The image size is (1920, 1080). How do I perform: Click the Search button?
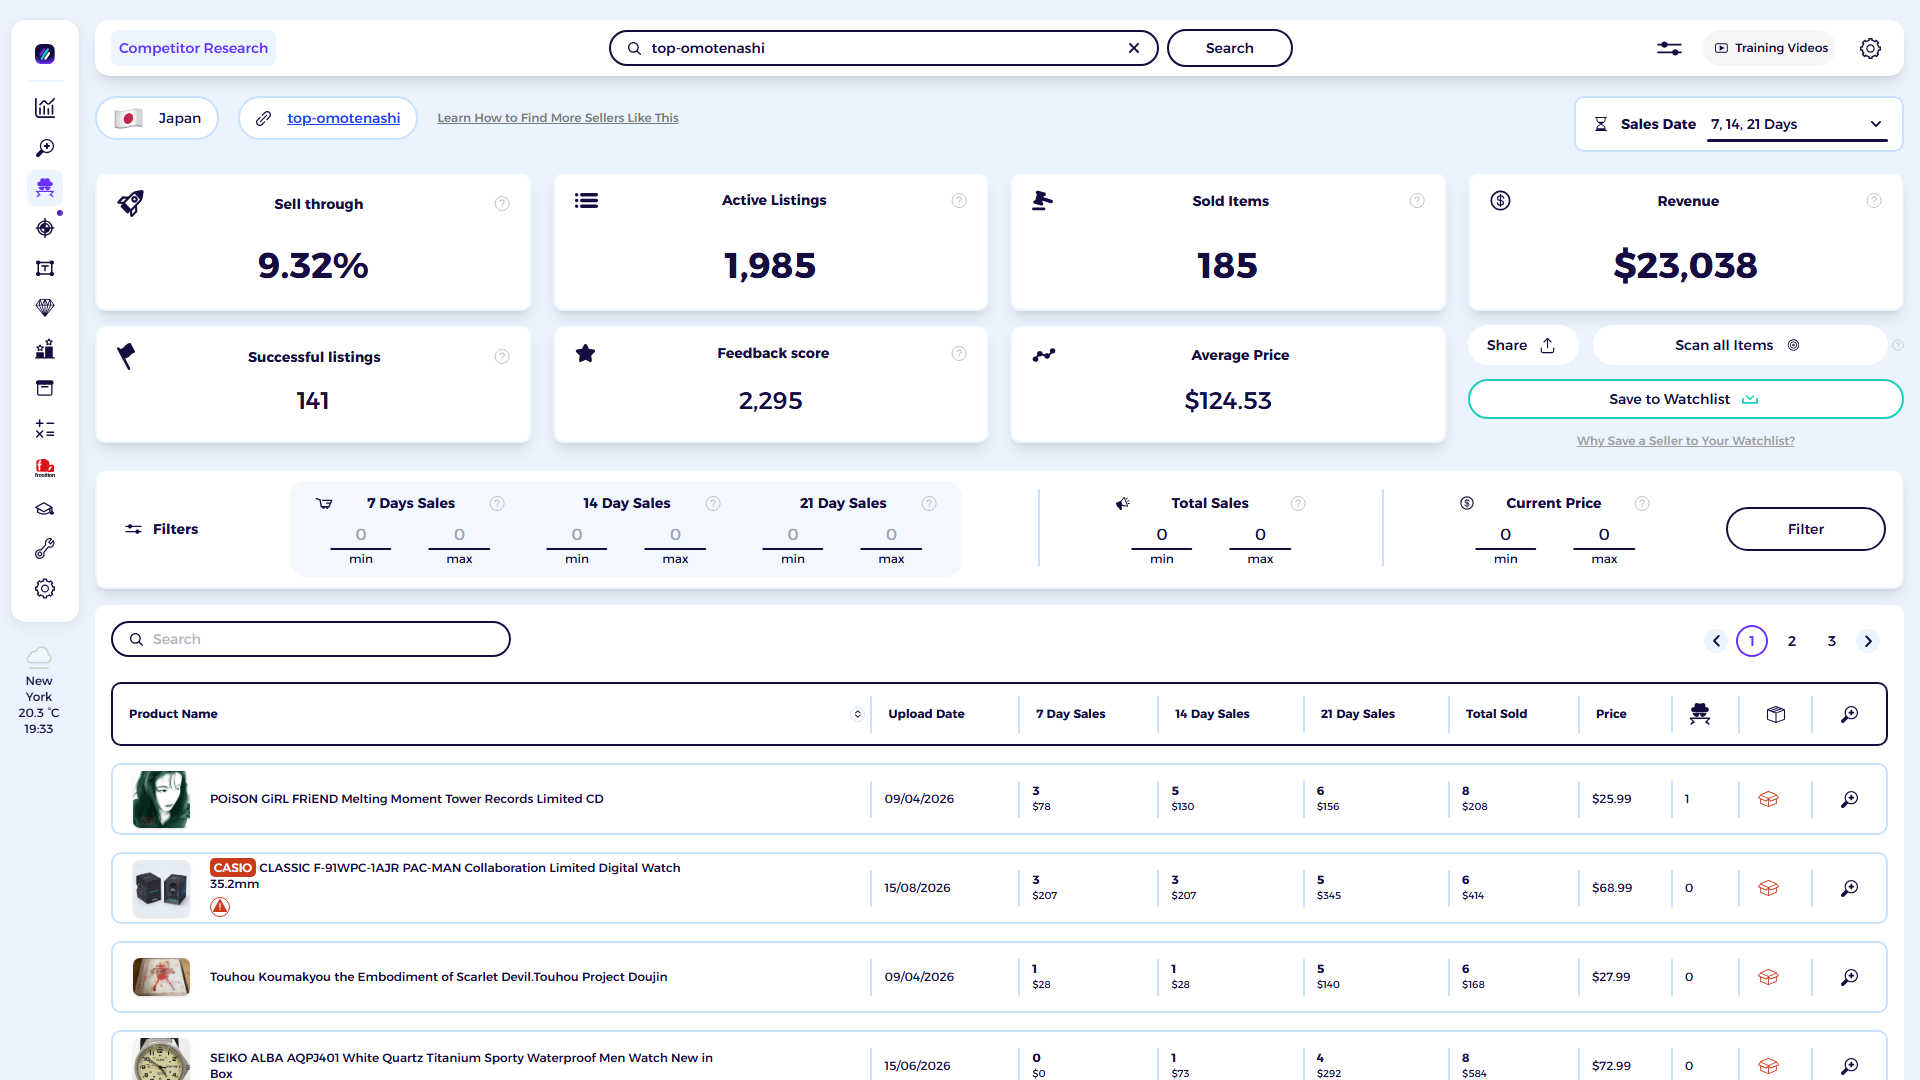(1229, 48)
